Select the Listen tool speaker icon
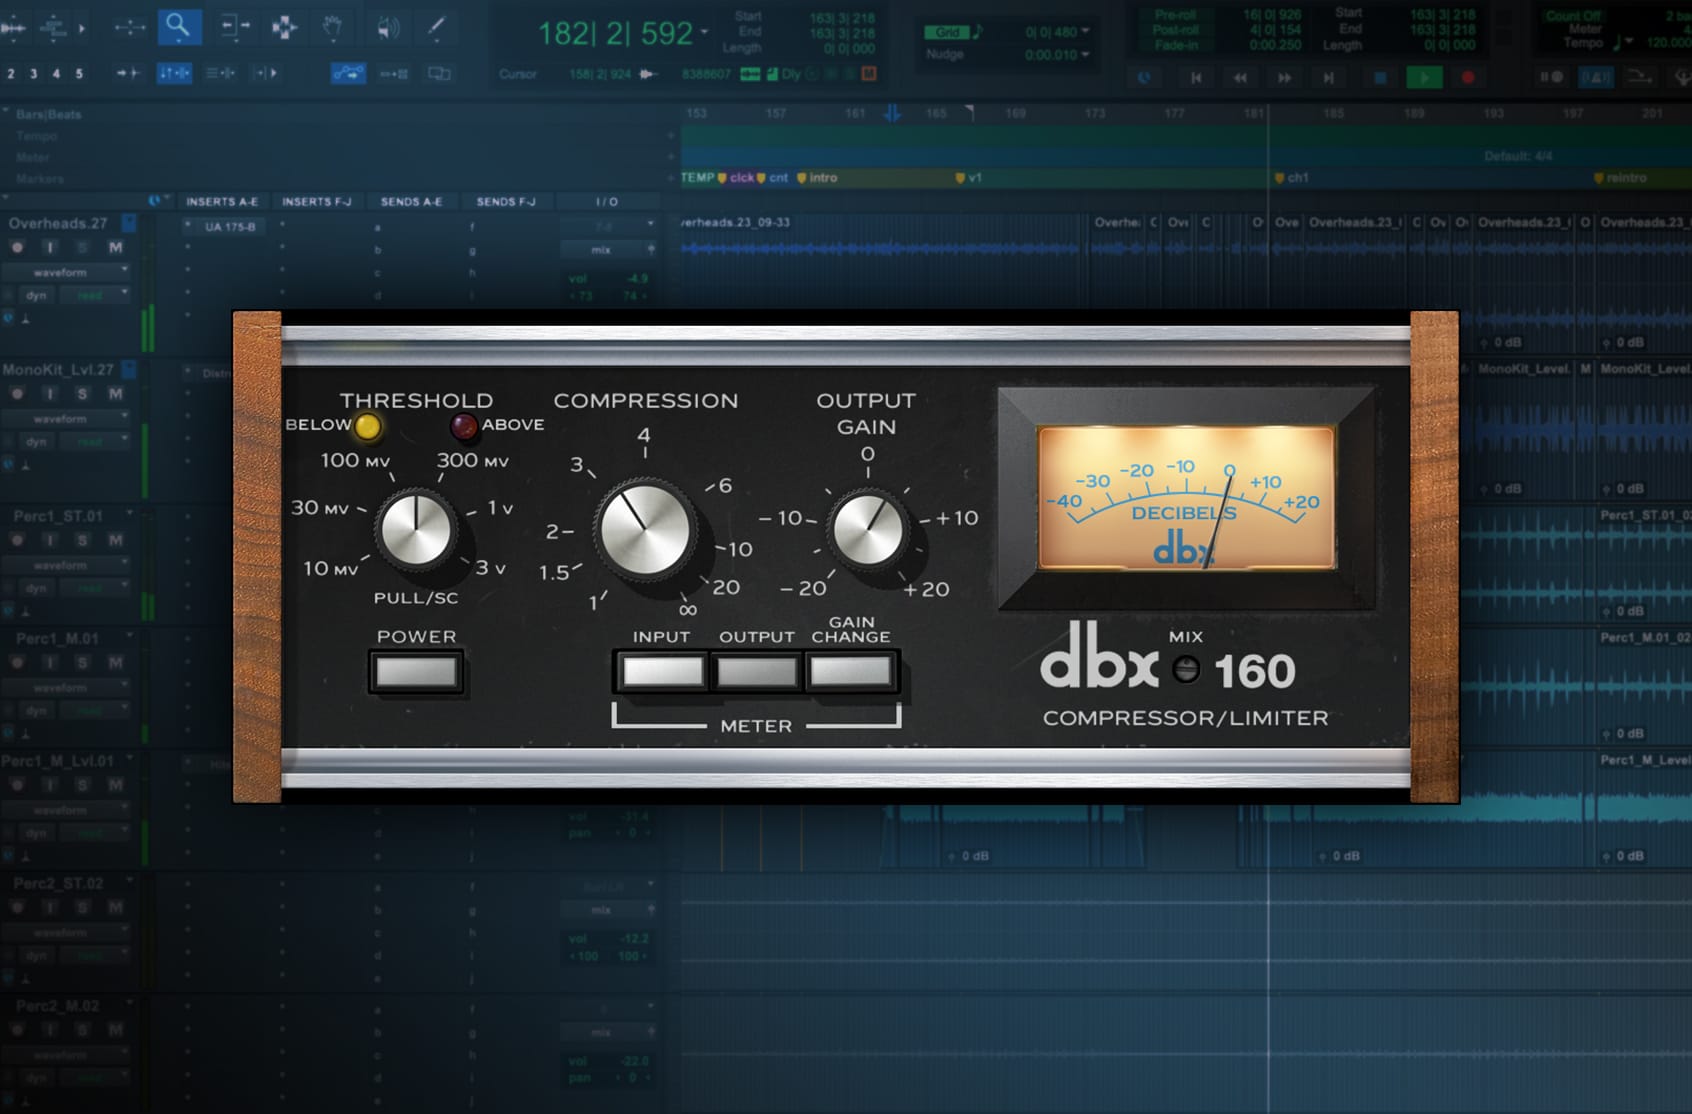 [388, 28]
